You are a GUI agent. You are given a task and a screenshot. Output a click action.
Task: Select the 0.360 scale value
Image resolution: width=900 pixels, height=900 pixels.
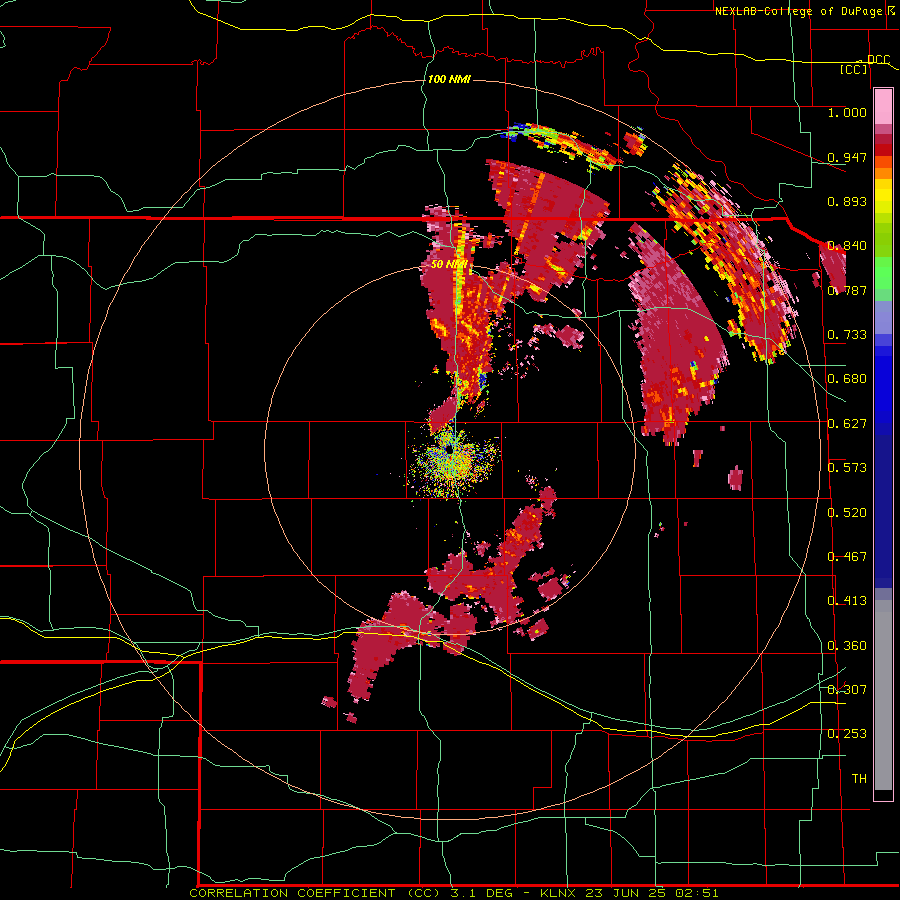847,646
